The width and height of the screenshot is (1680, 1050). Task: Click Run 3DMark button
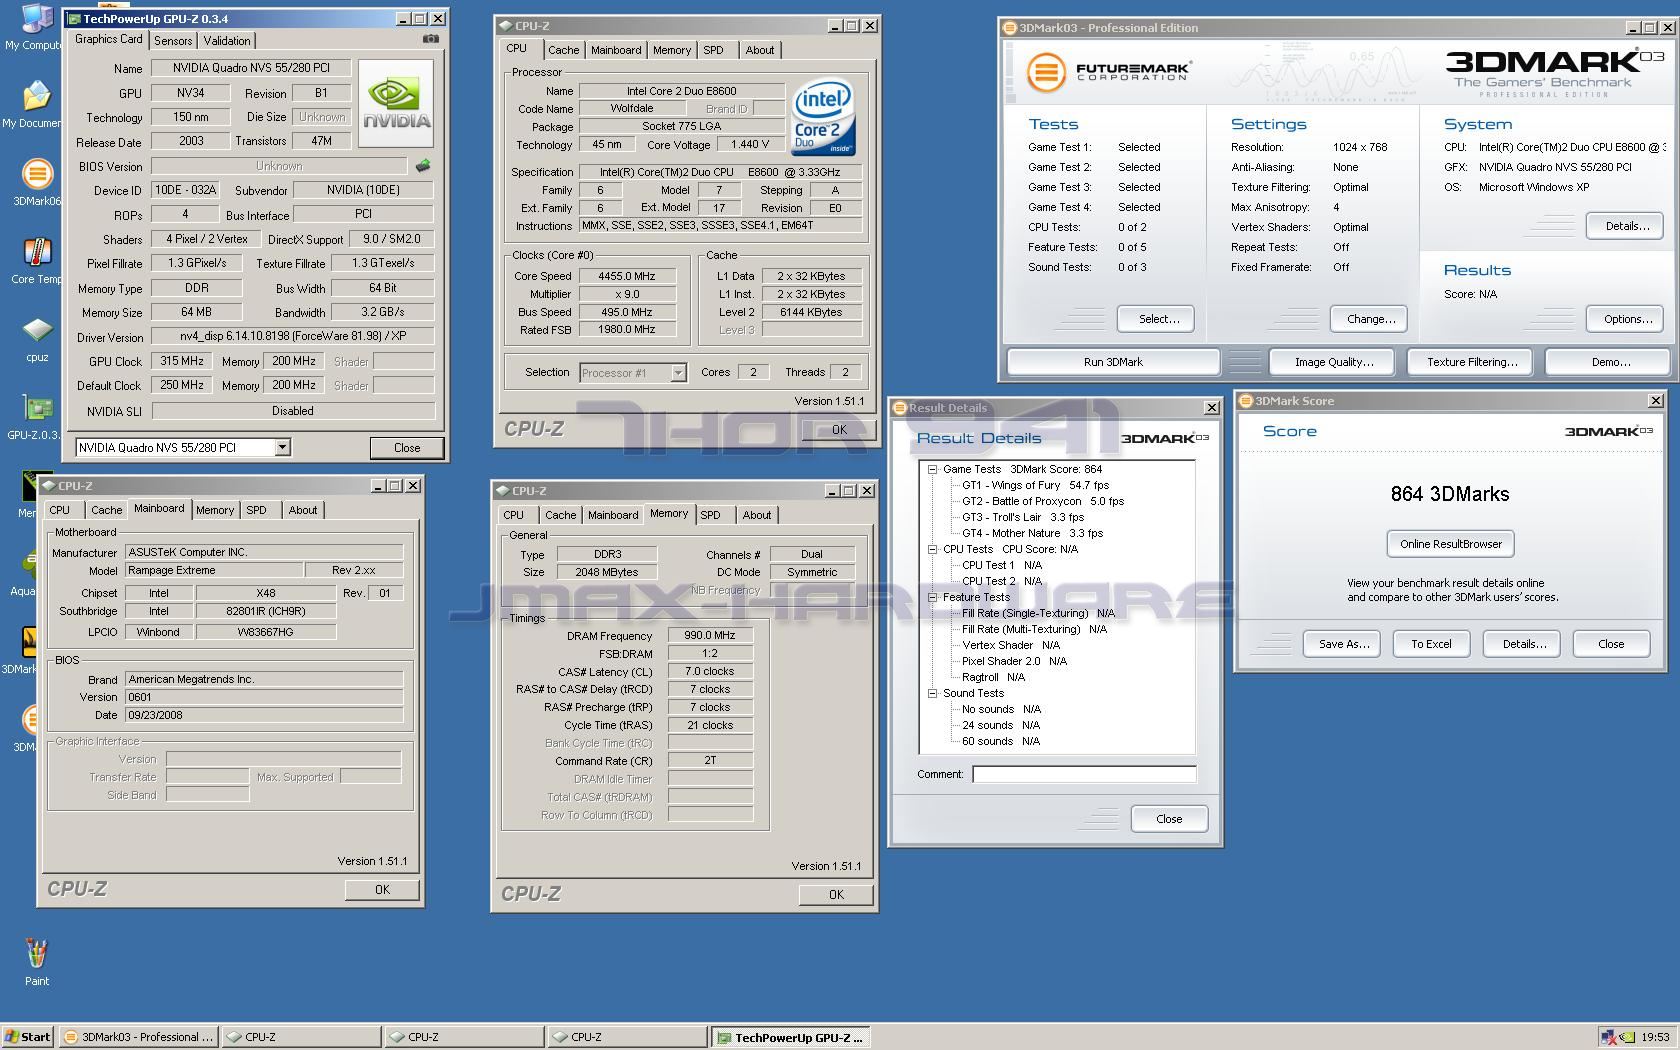[x=1113, y=362]
